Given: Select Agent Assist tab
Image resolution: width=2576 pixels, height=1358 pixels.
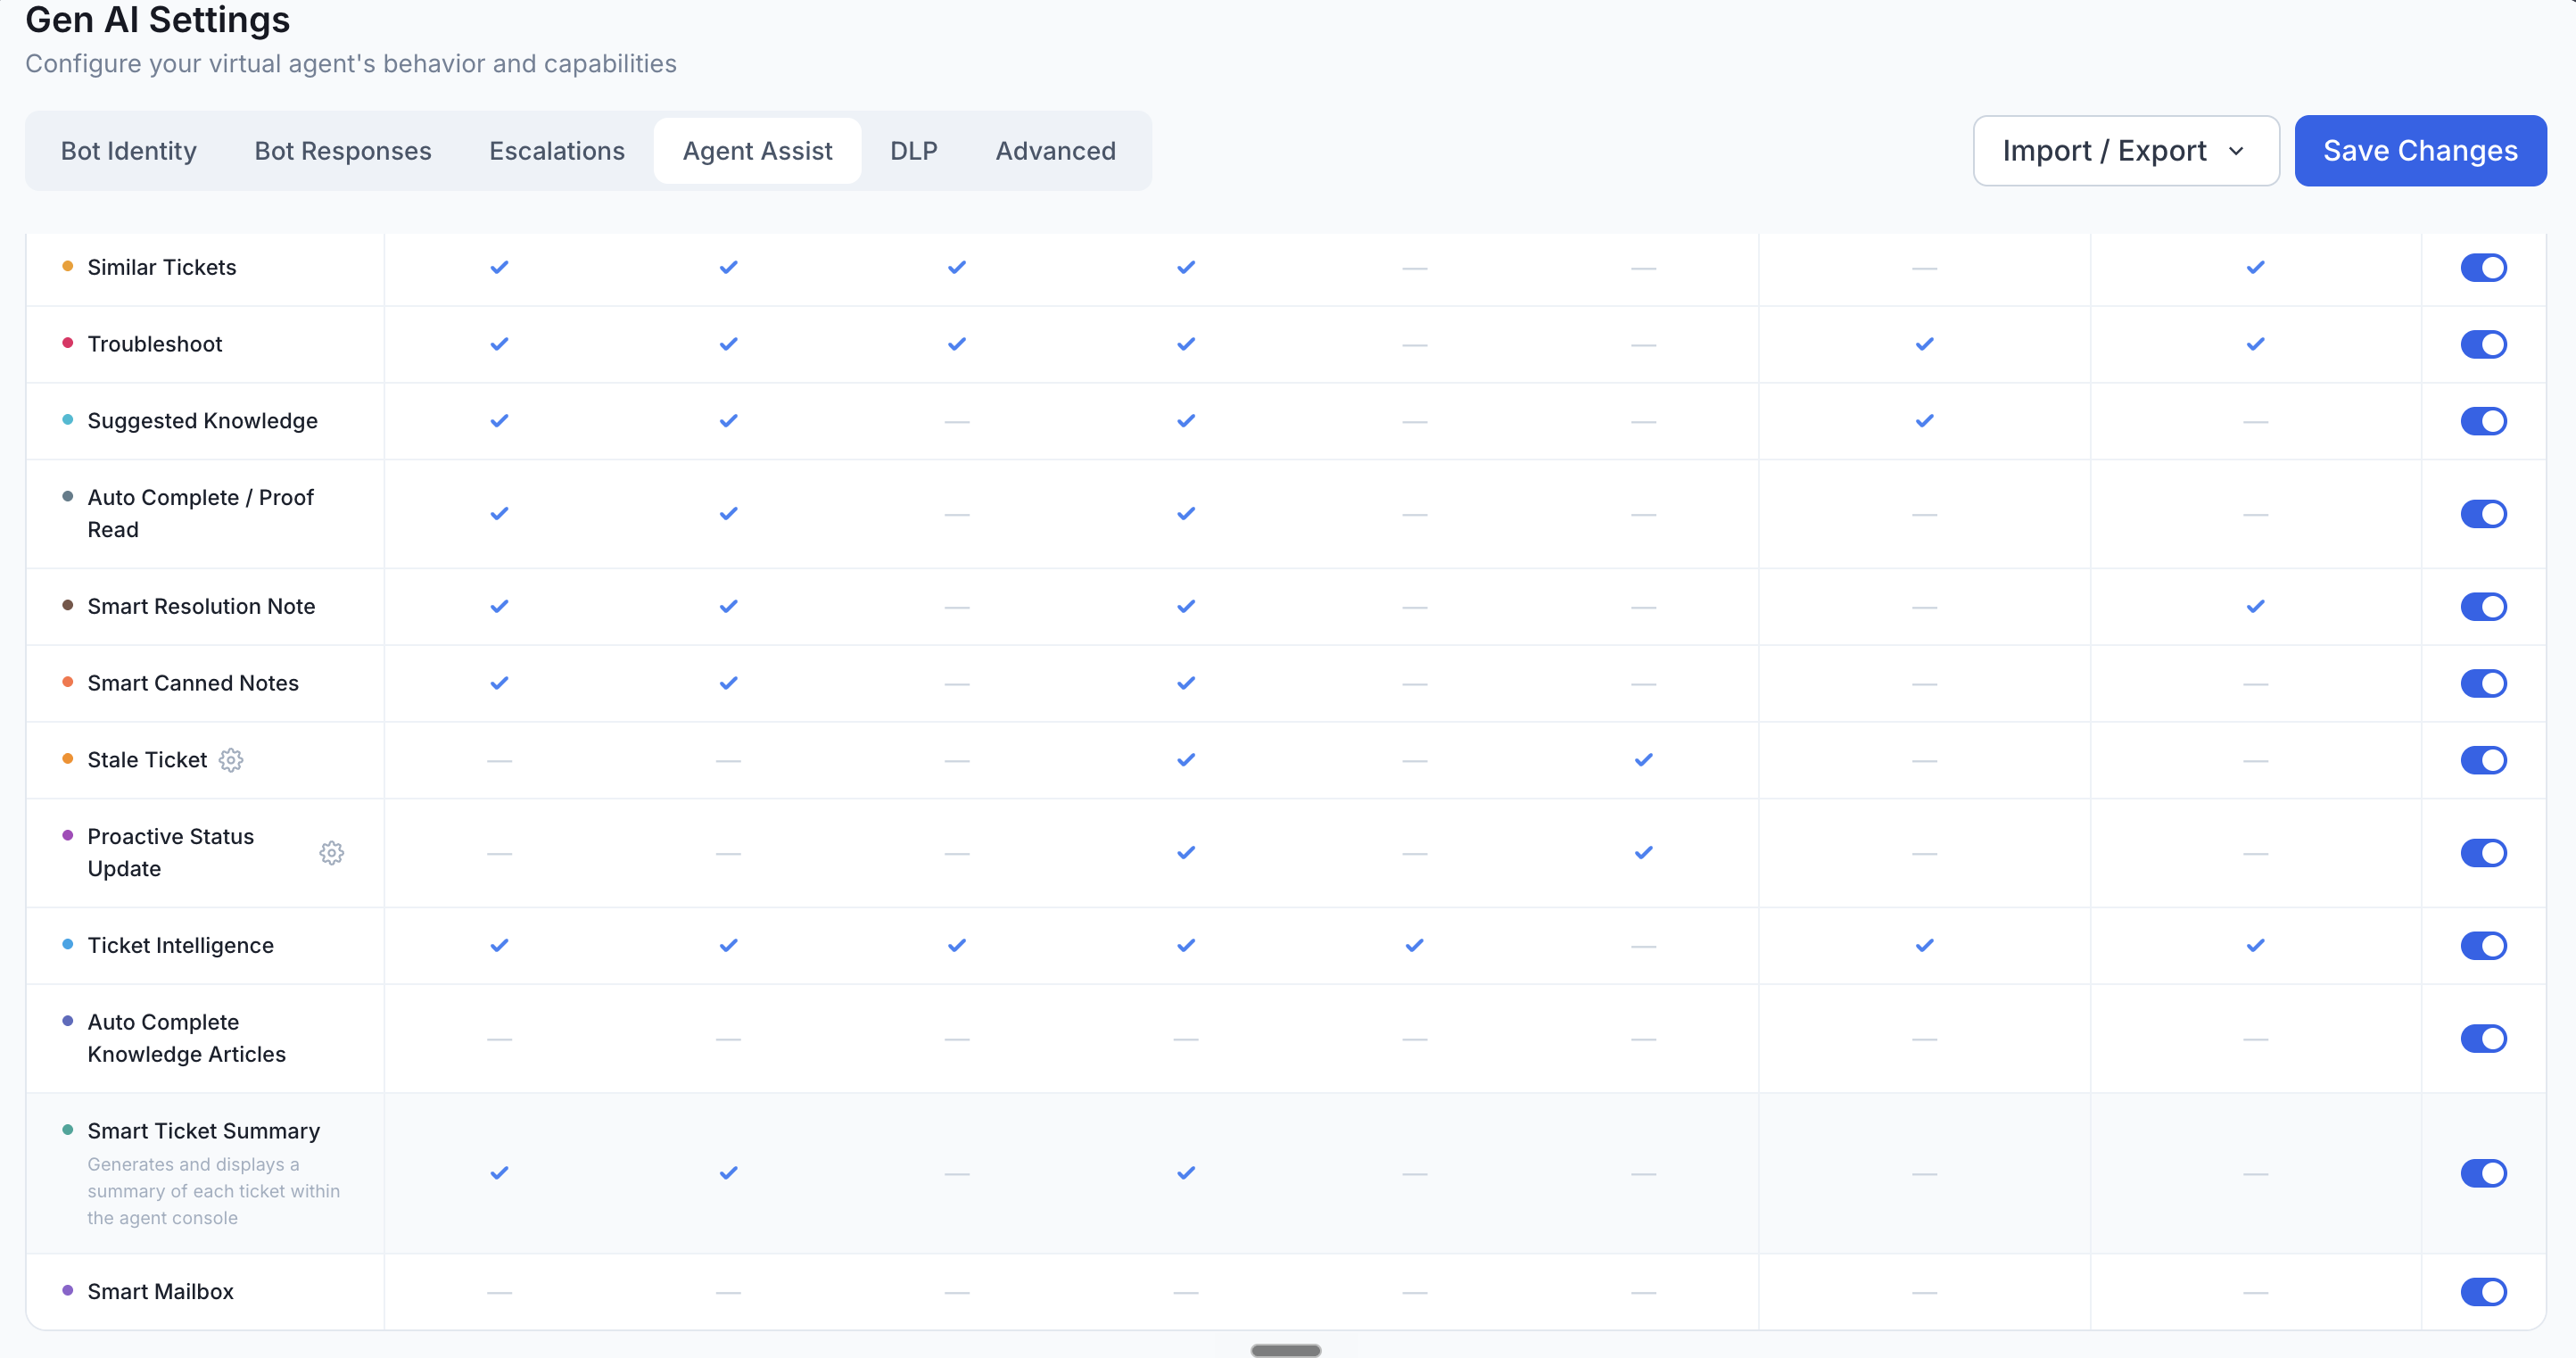Looking at the screenshot, I should (x=757, y=151).
